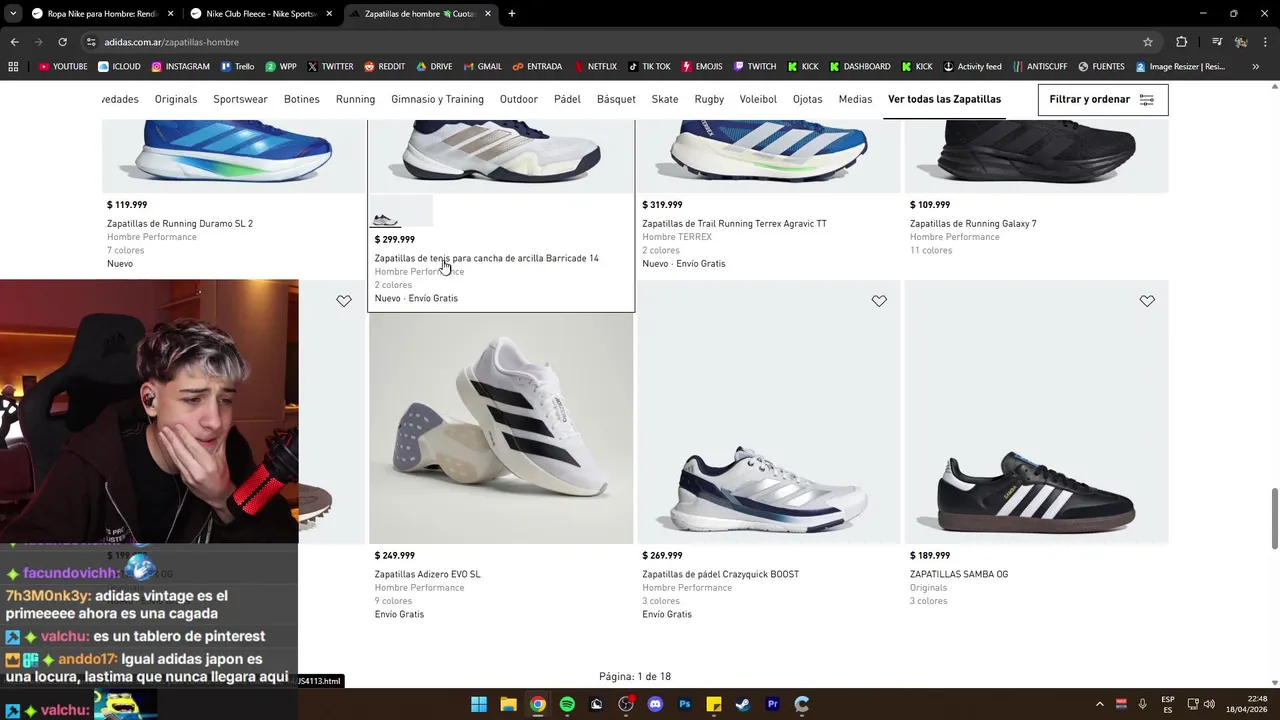Open Zapatillas de Running Duramo SL 2
Image resolution: width=1280 pixels, height=720 pixels.
point(180,224)
